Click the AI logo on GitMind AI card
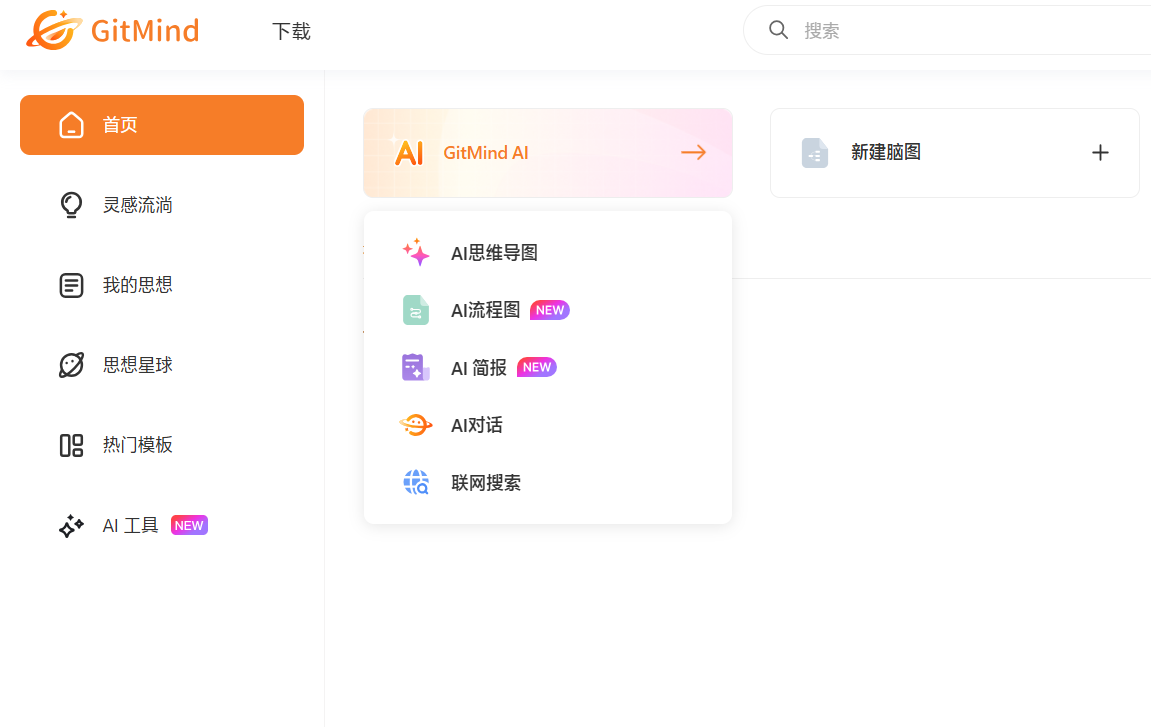Image resolution: width=1151 pixels, height=727 pixels. pos(408,152)
